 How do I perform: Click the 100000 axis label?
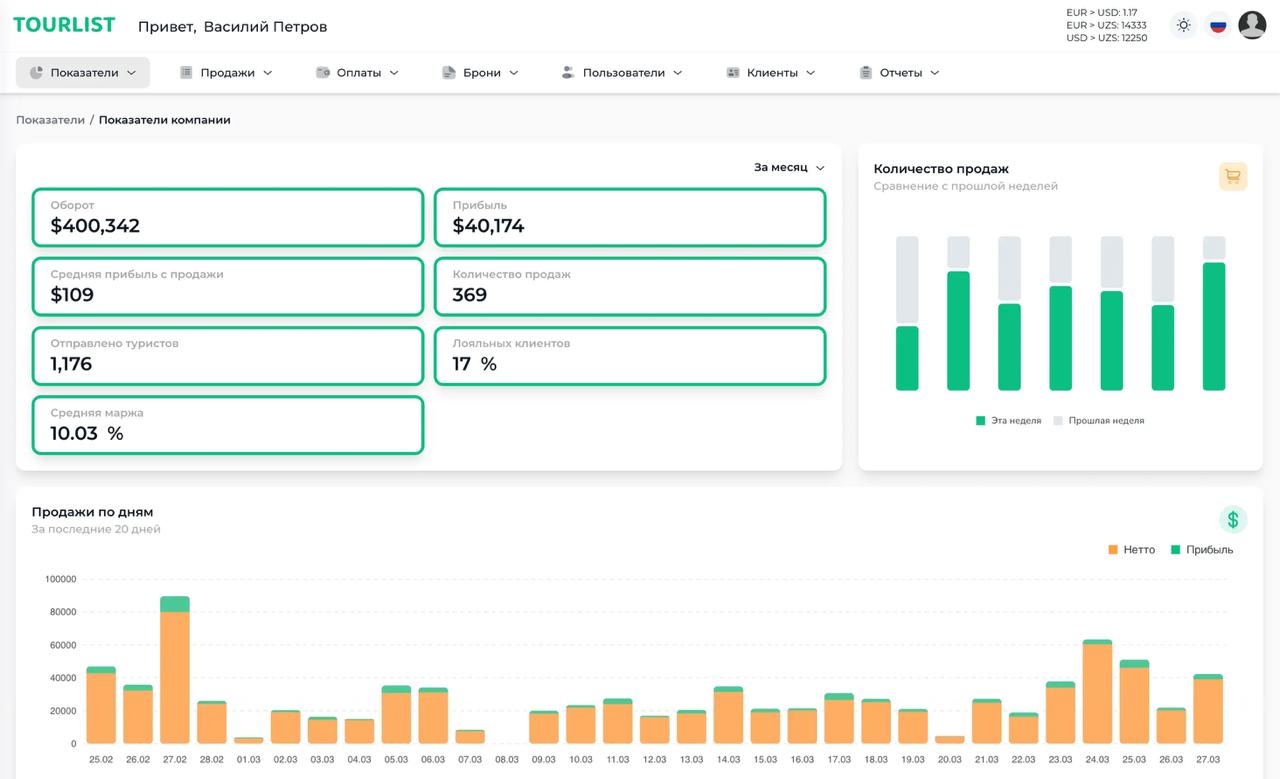point(60,579)
